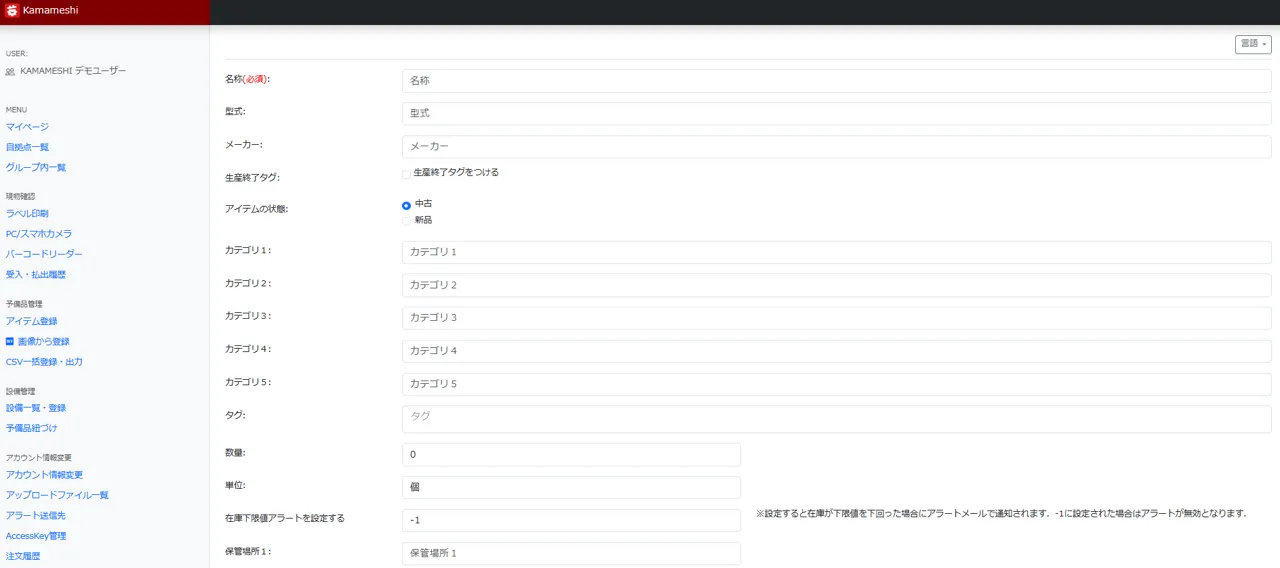Select the 新品 radio button

(406, 220)
